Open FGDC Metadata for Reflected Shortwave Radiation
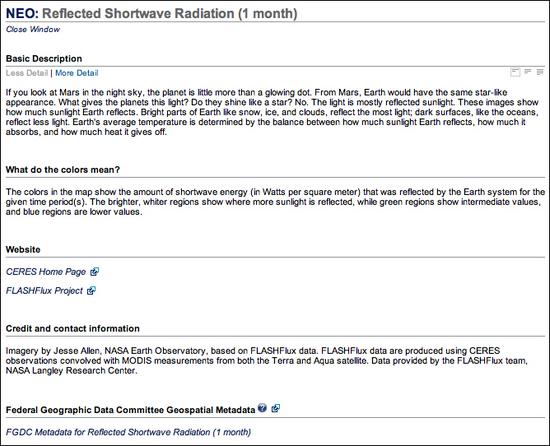The height and width of the screenshot is (446, 550). (x=128, y=432)
